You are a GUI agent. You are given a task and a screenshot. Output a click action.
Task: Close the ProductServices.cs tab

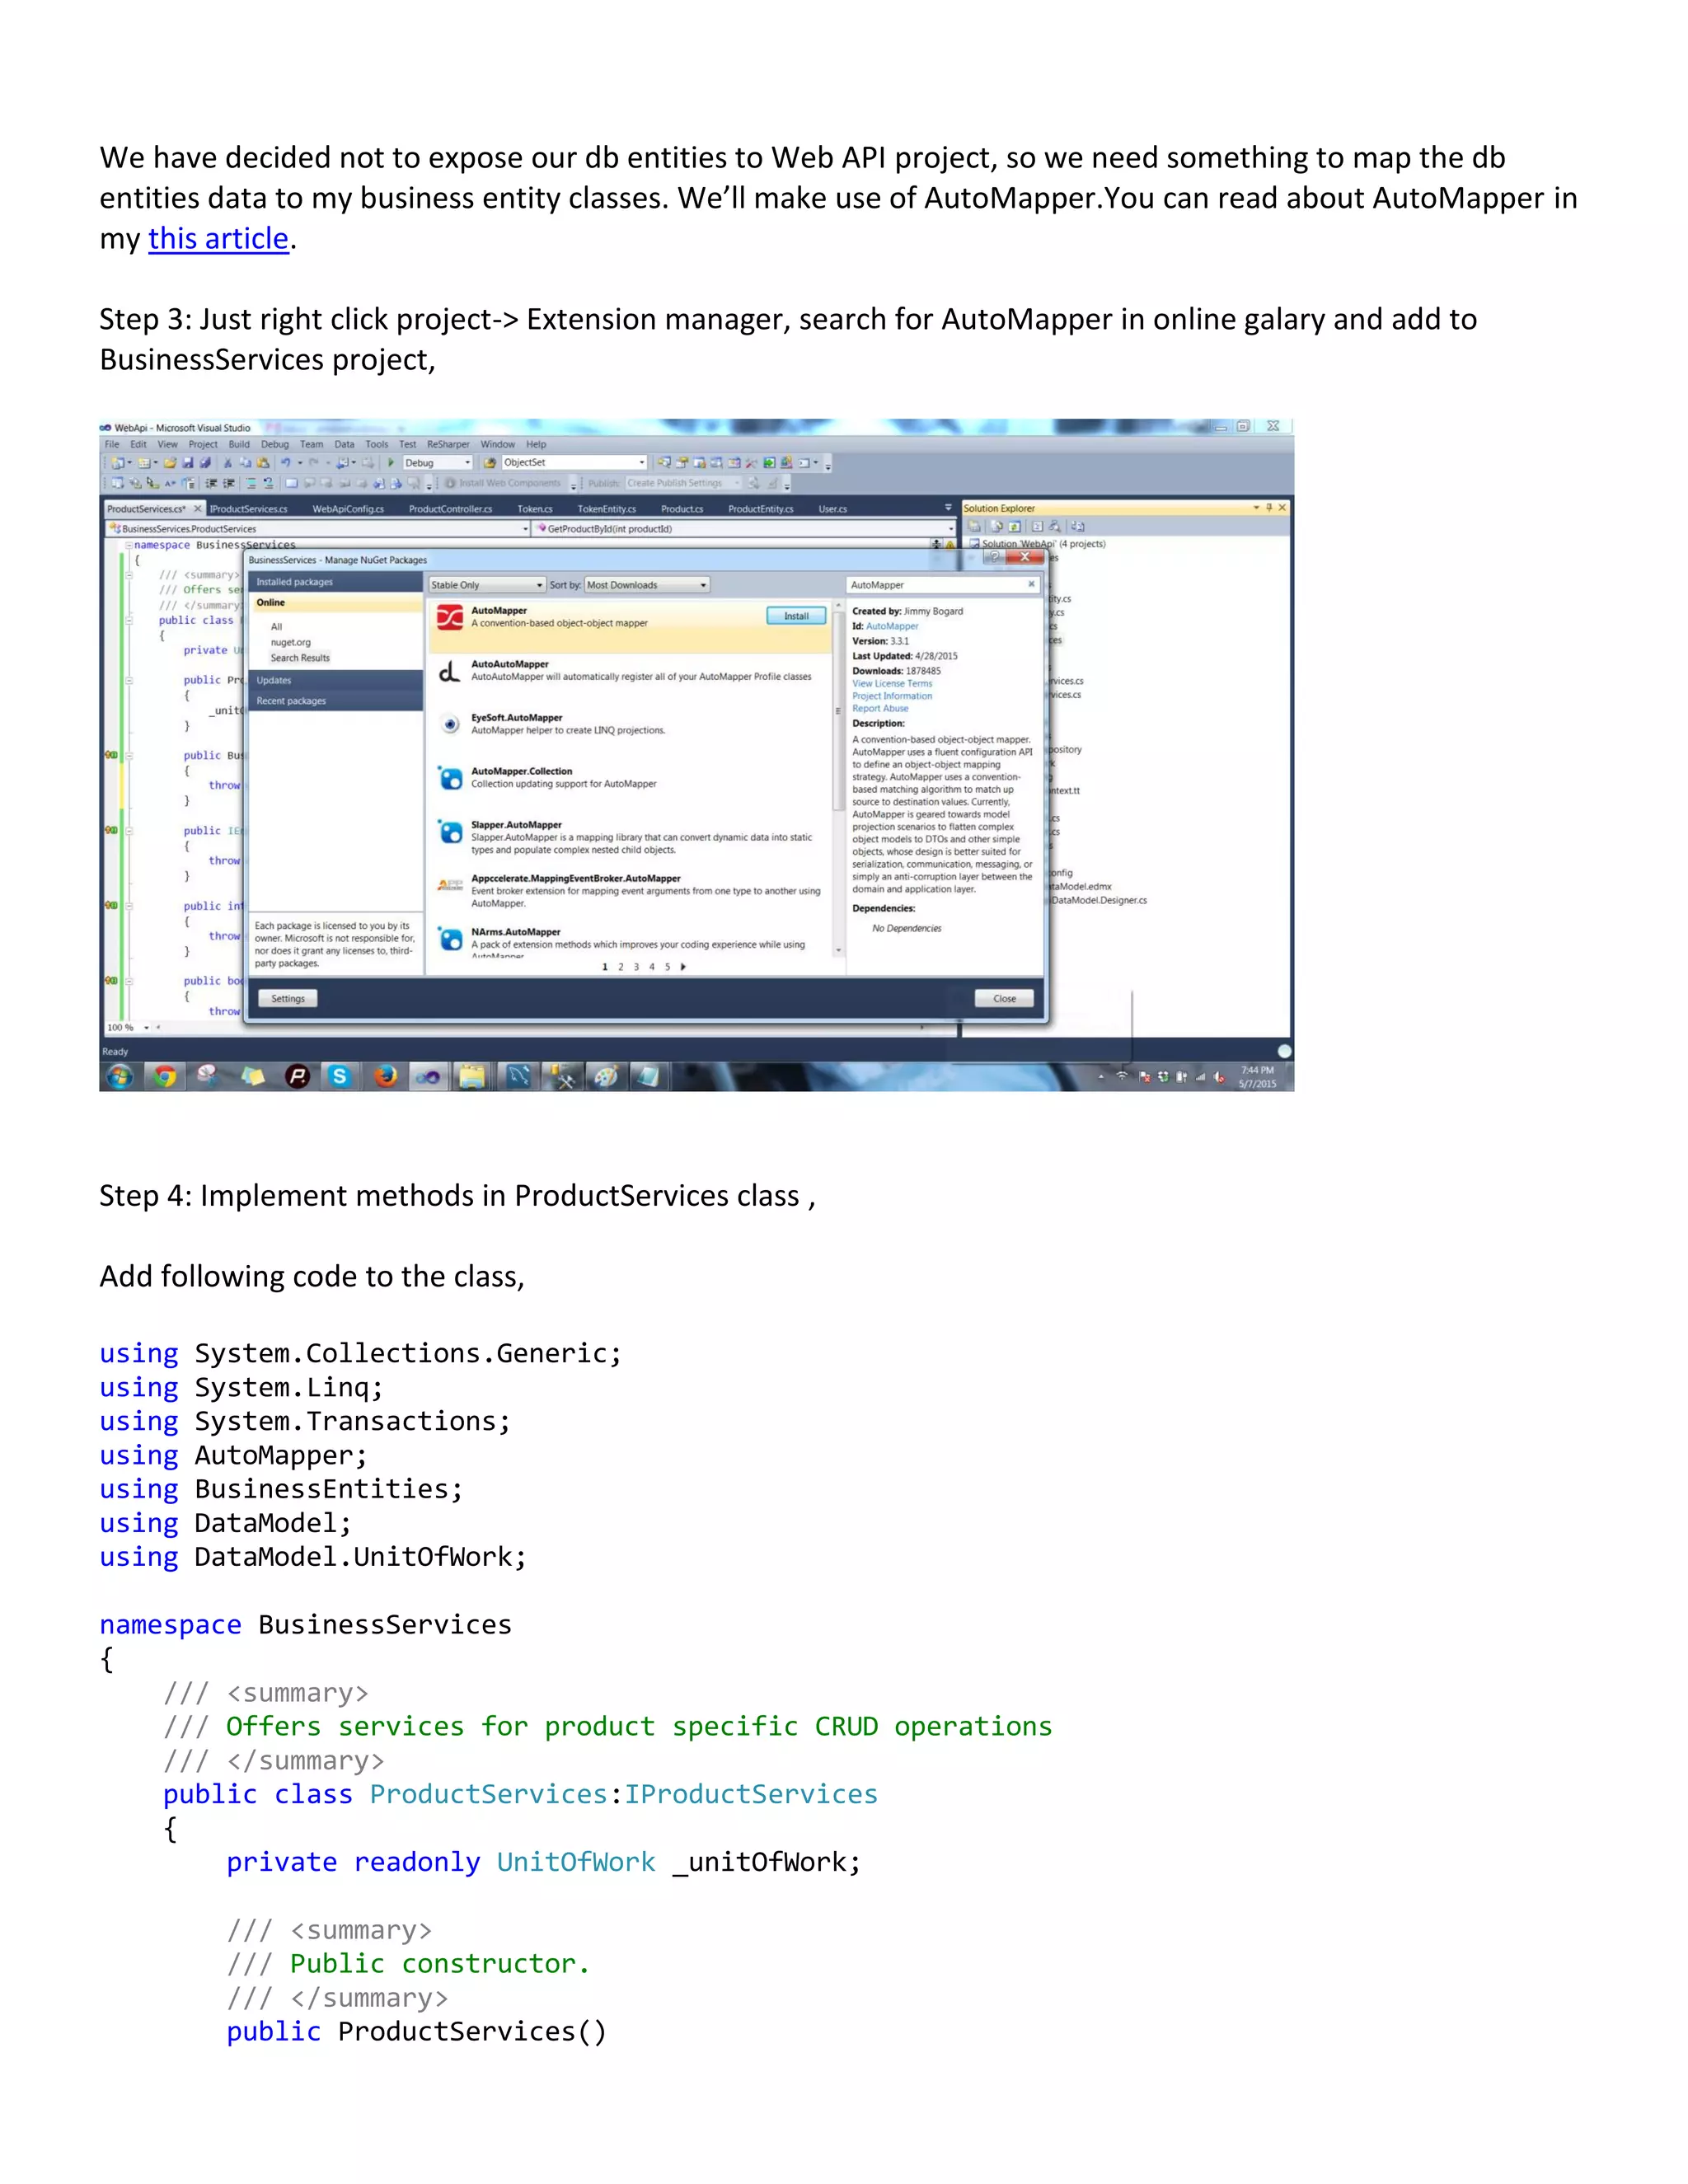(x=197, y=509)
